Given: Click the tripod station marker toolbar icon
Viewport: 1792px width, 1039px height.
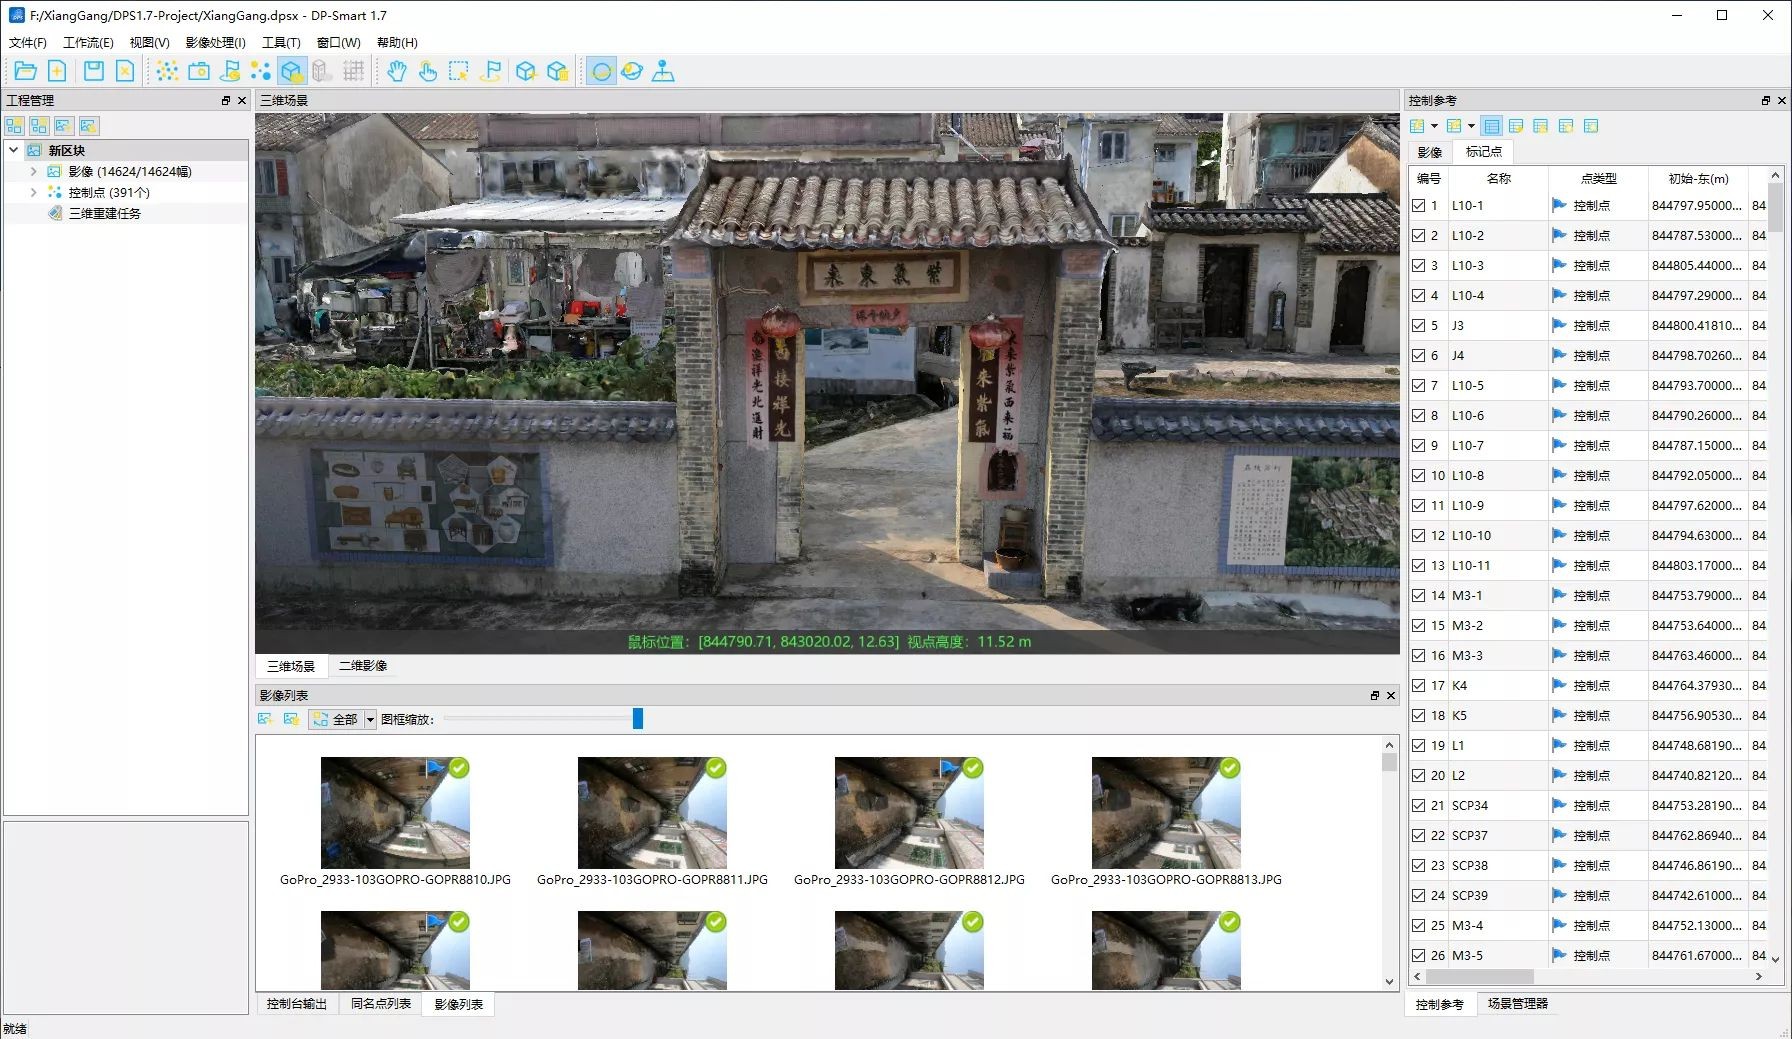Looking at the screenshot, I should 663,71.
